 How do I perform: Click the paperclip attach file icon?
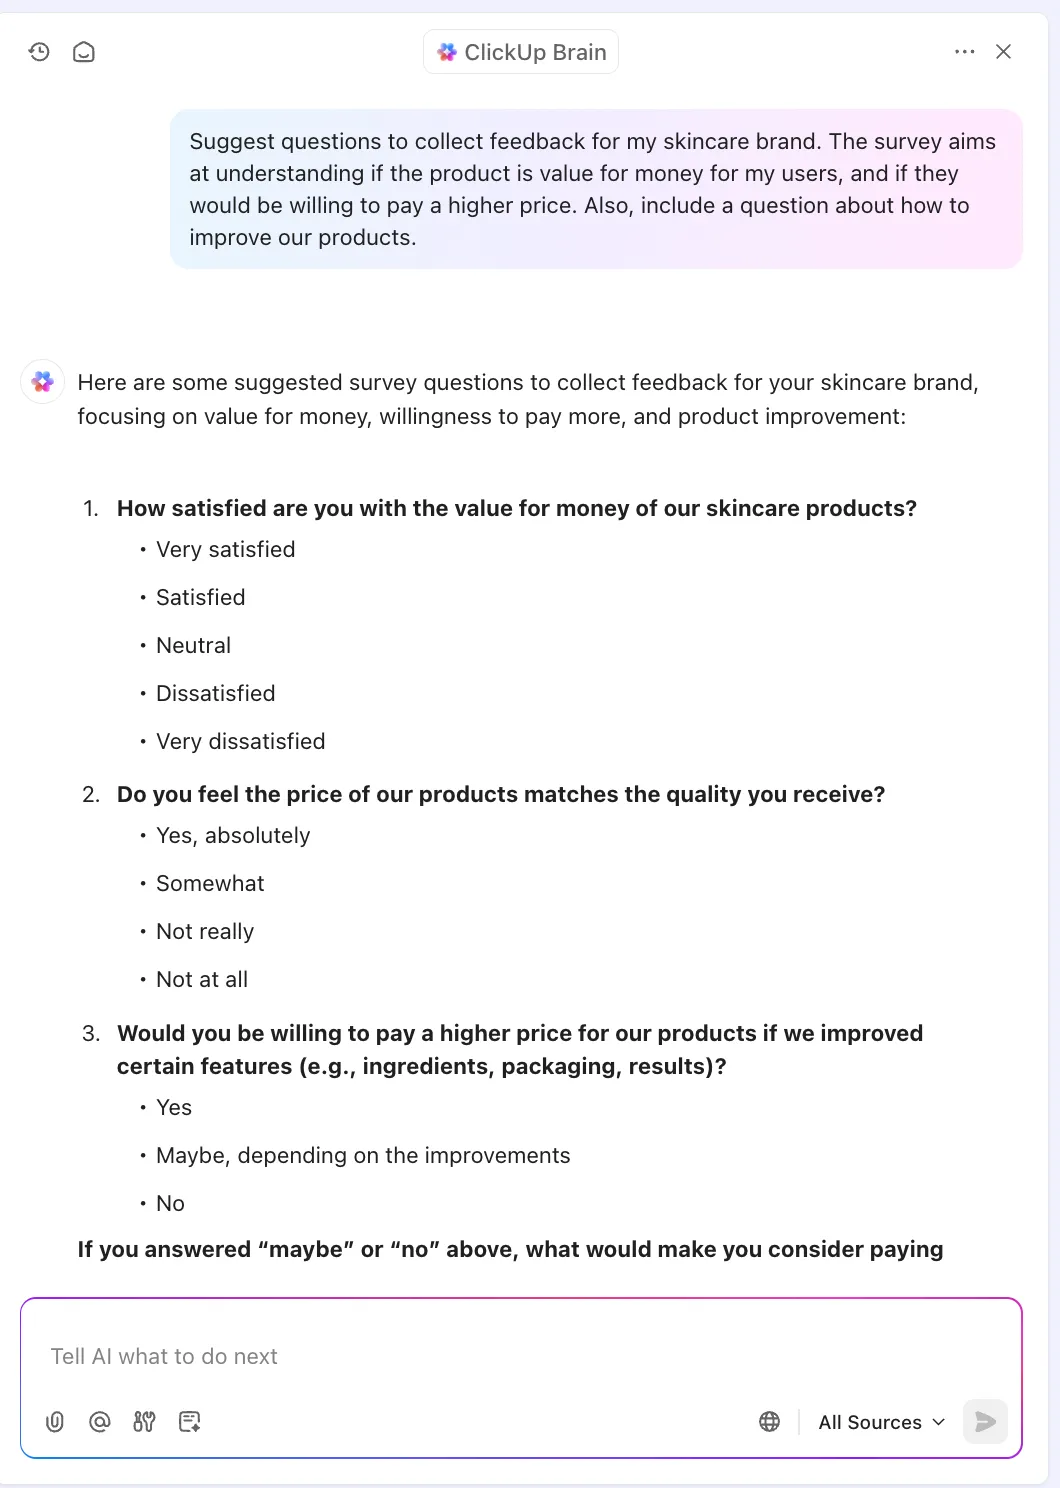tap(55, 1421)
